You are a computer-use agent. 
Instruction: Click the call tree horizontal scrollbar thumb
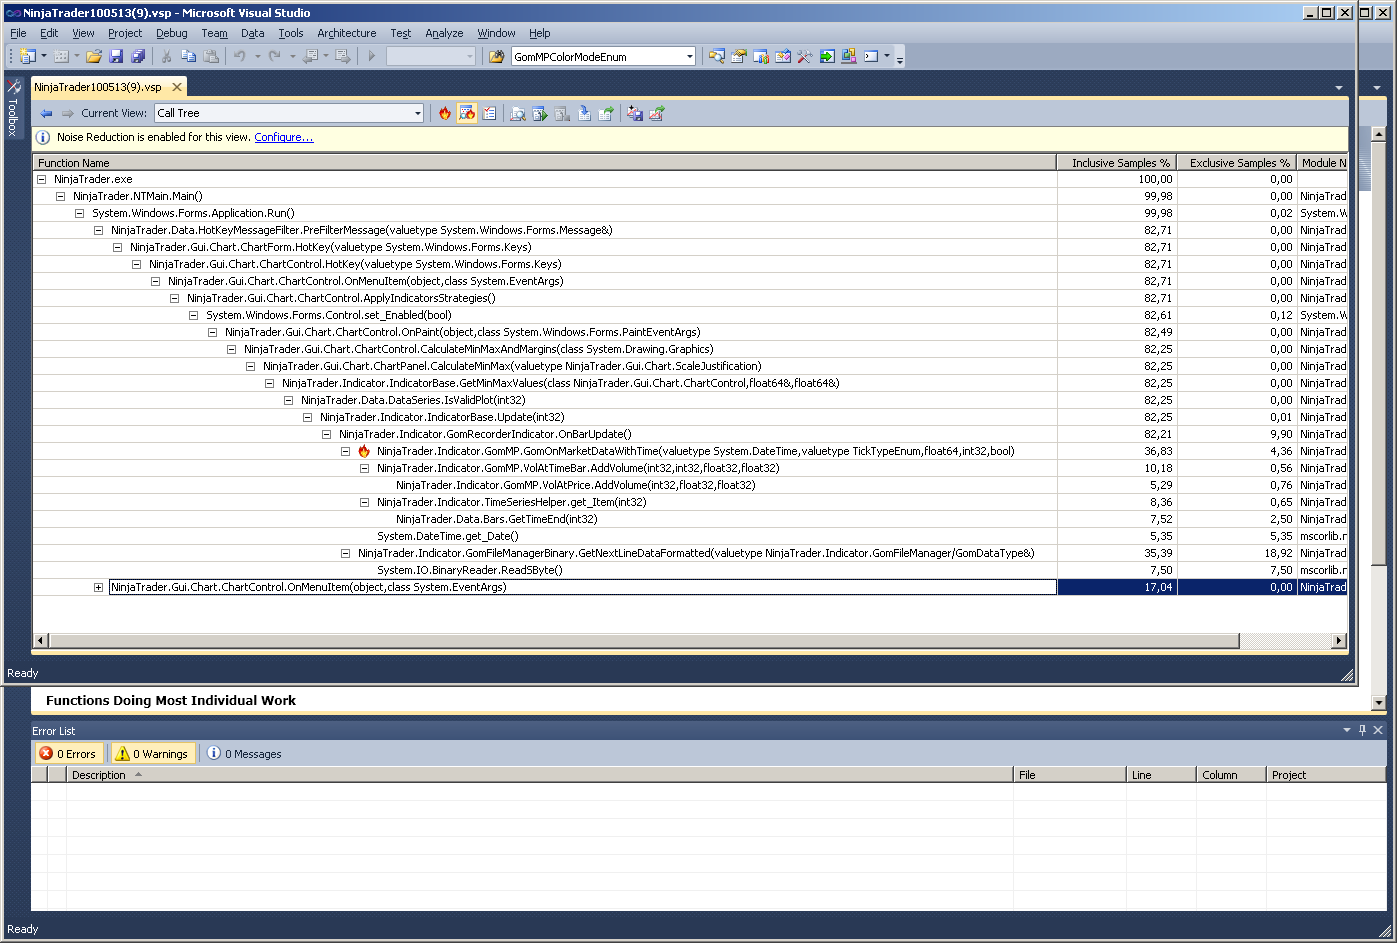[644, 640]
